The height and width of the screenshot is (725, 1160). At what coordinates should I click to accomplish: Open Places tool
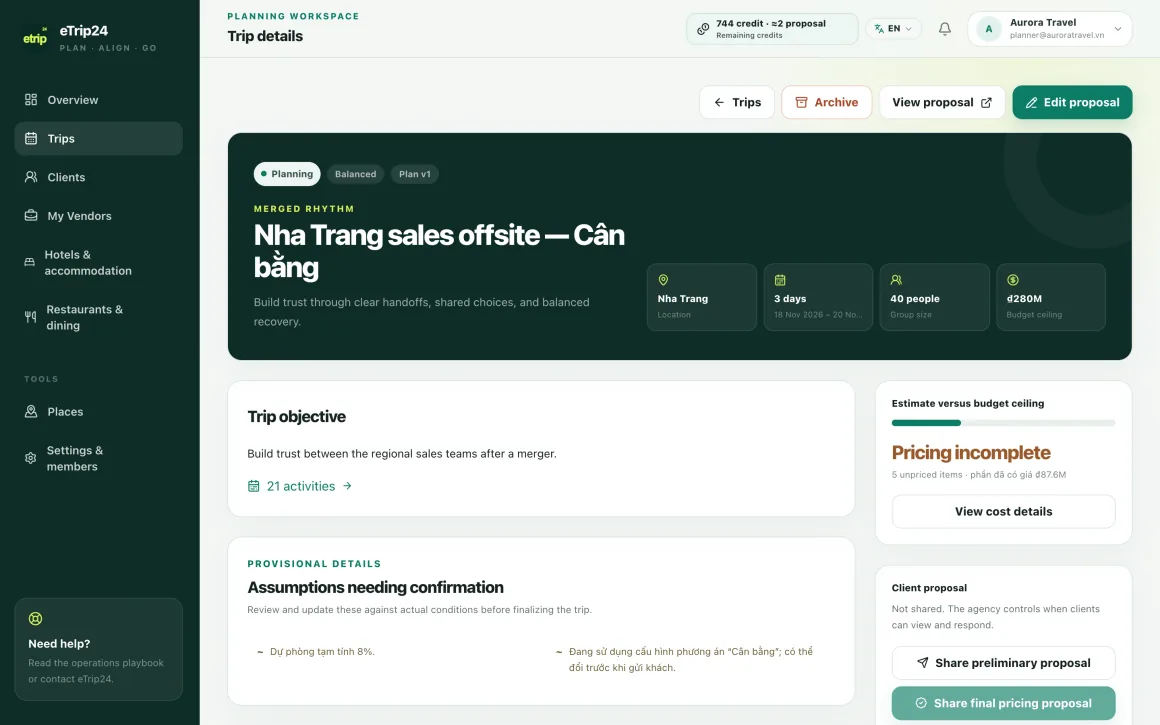click(98, 411)
